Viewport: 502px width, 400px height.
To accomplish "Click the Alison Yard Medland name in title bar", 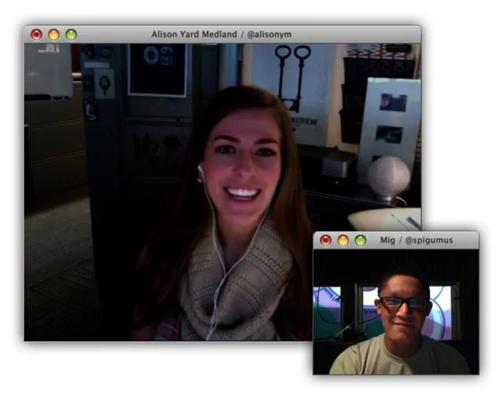I will pyautogui.click(x=194, y=34).
